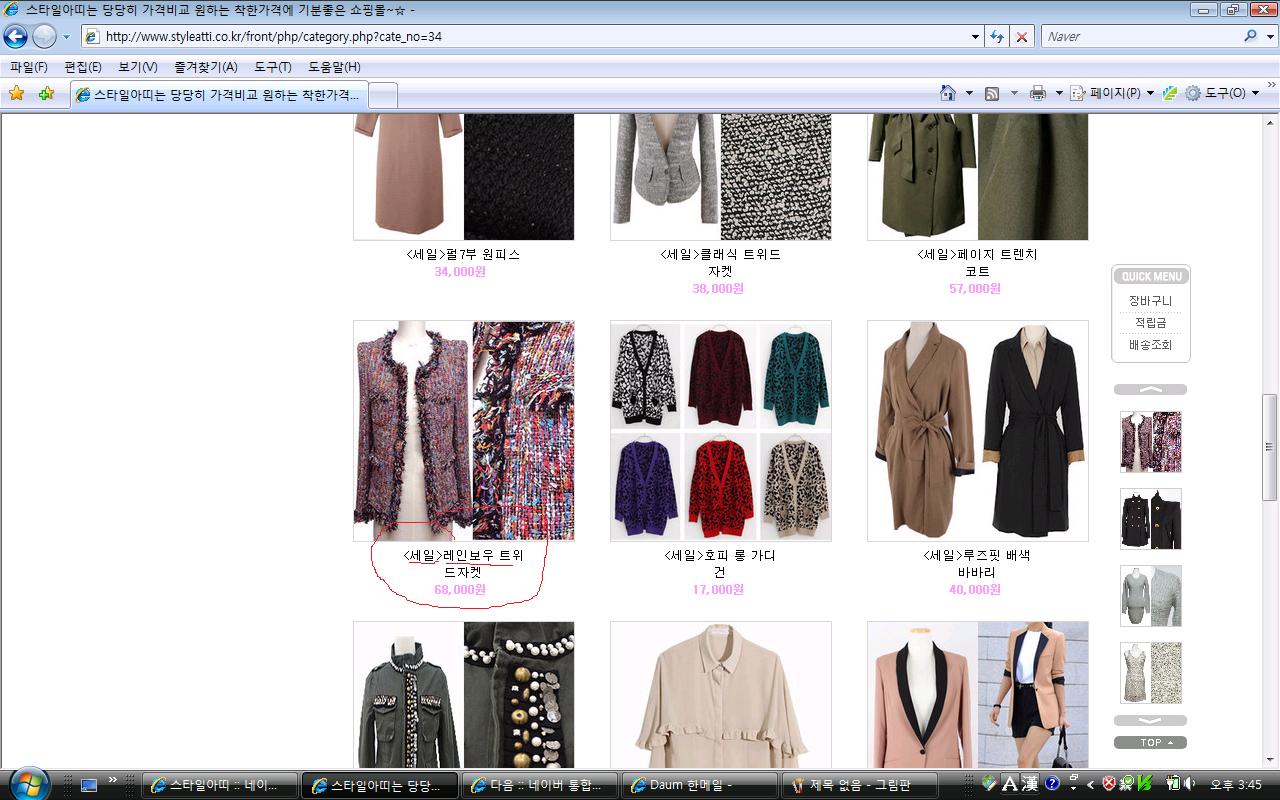This screenshot has width=1280, height=800.
Task: Click the recent items down arrow
Action: 1150,720
